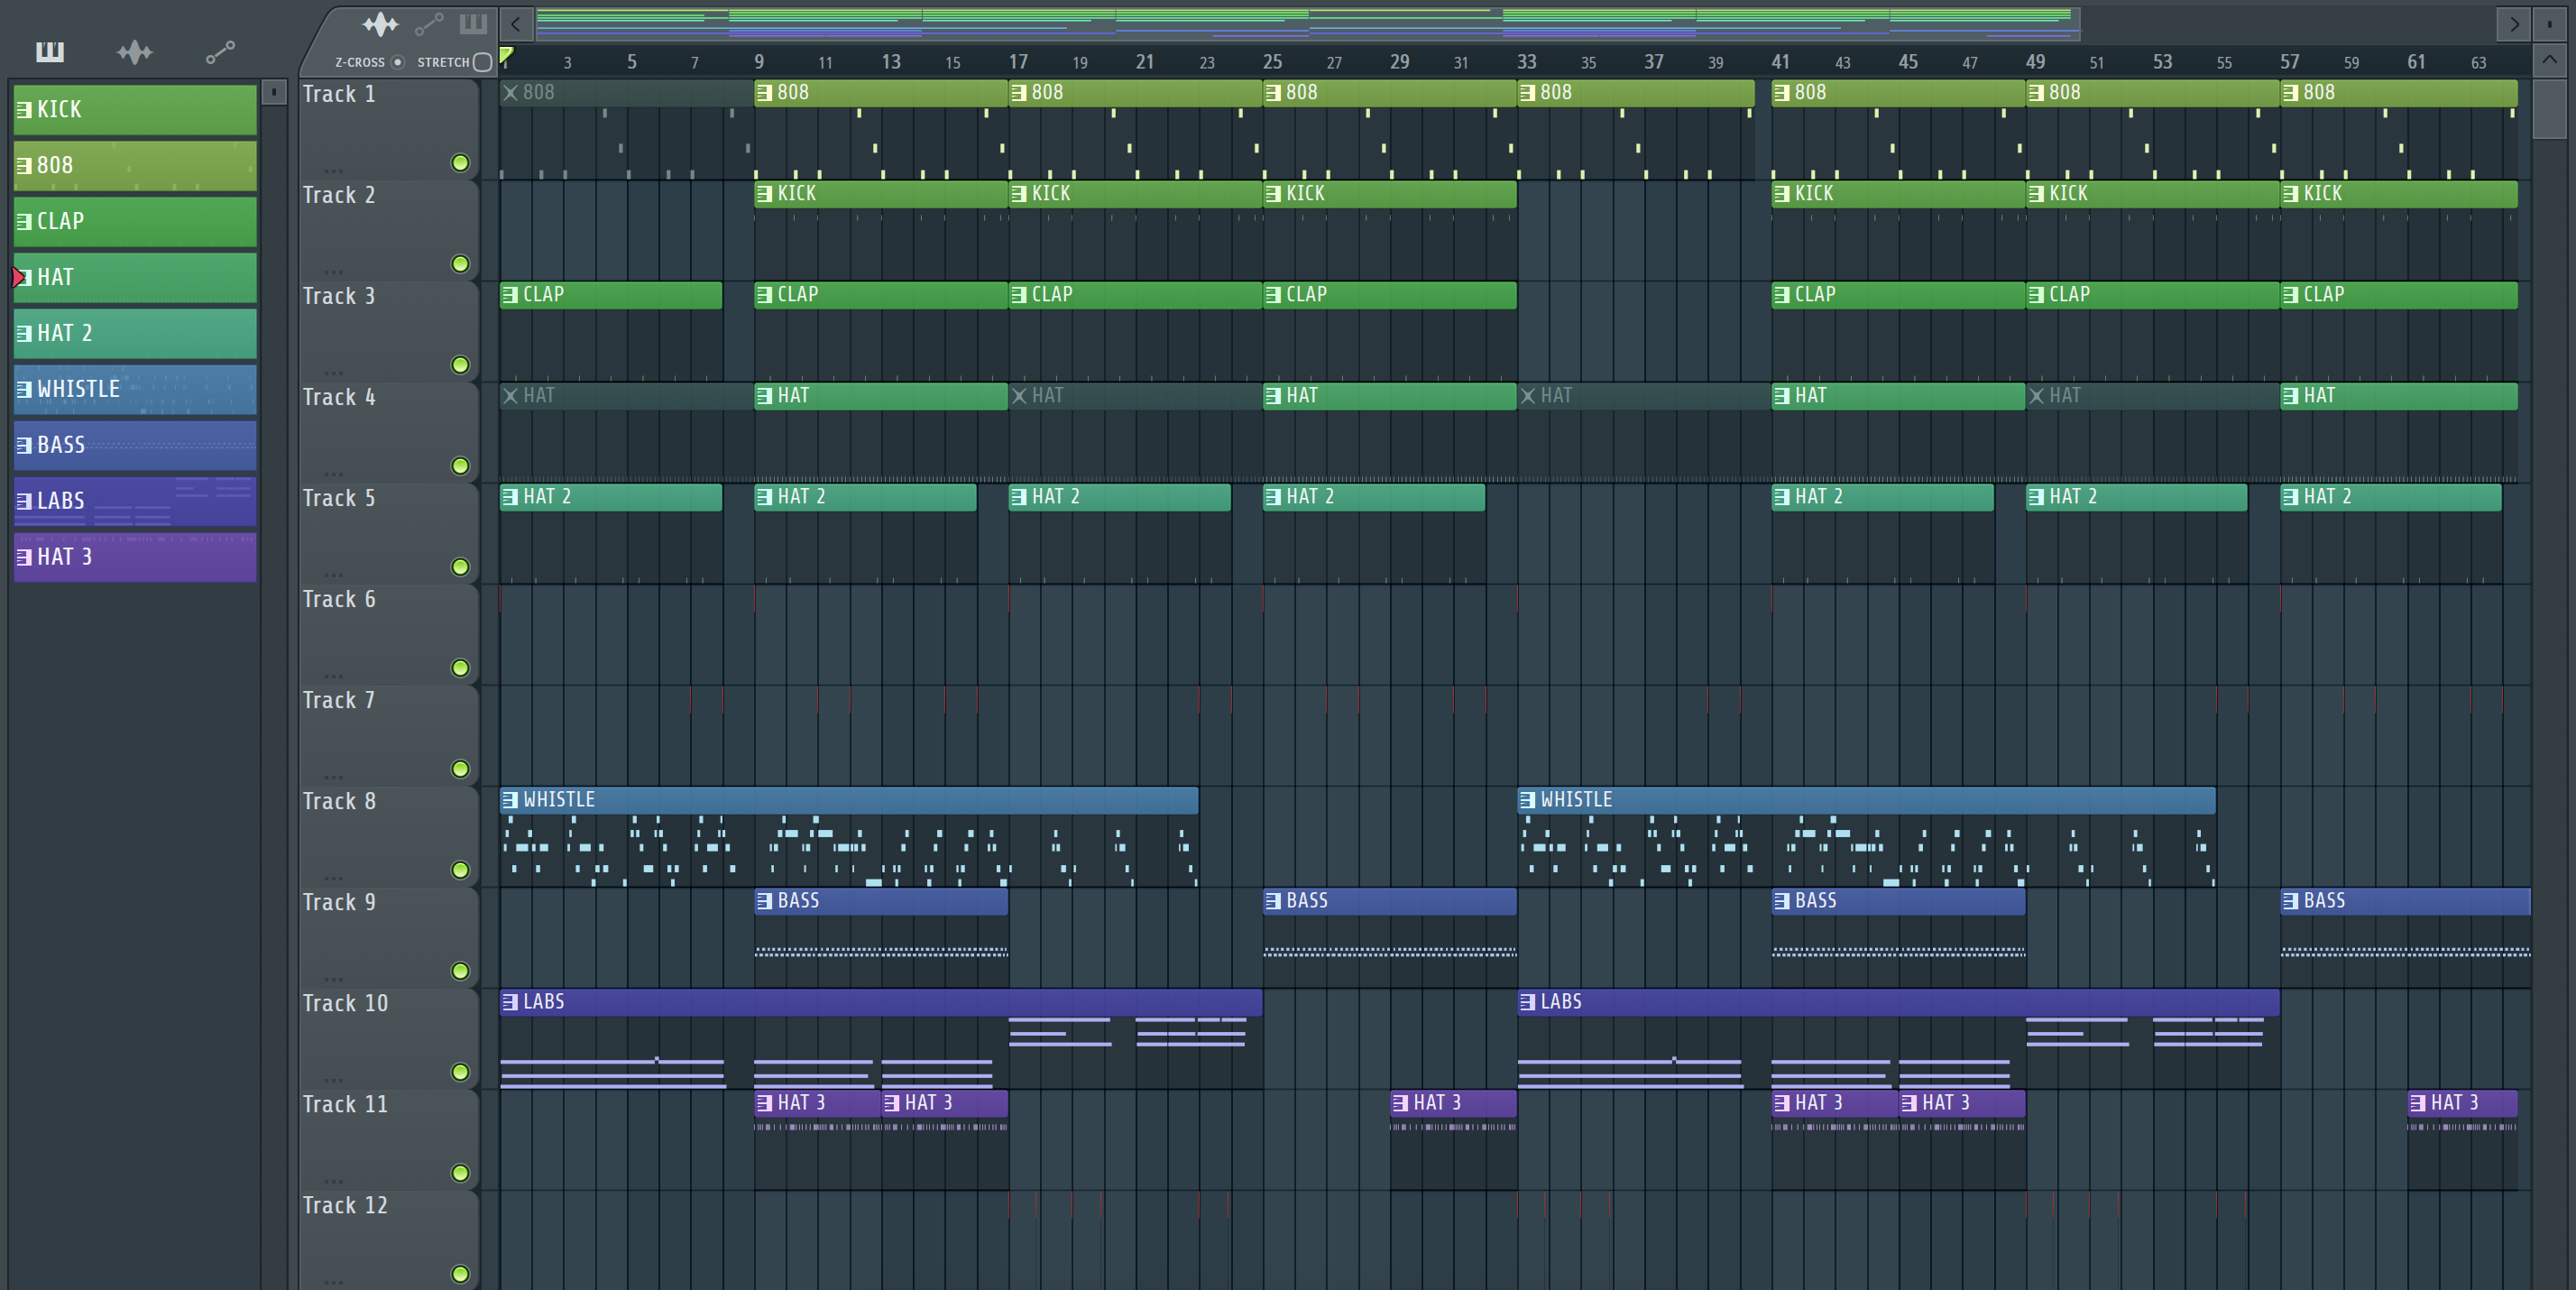Click bar 49 on the timeline ruler
This screenshot has width=2576, height=1290.
[2035, 62]
